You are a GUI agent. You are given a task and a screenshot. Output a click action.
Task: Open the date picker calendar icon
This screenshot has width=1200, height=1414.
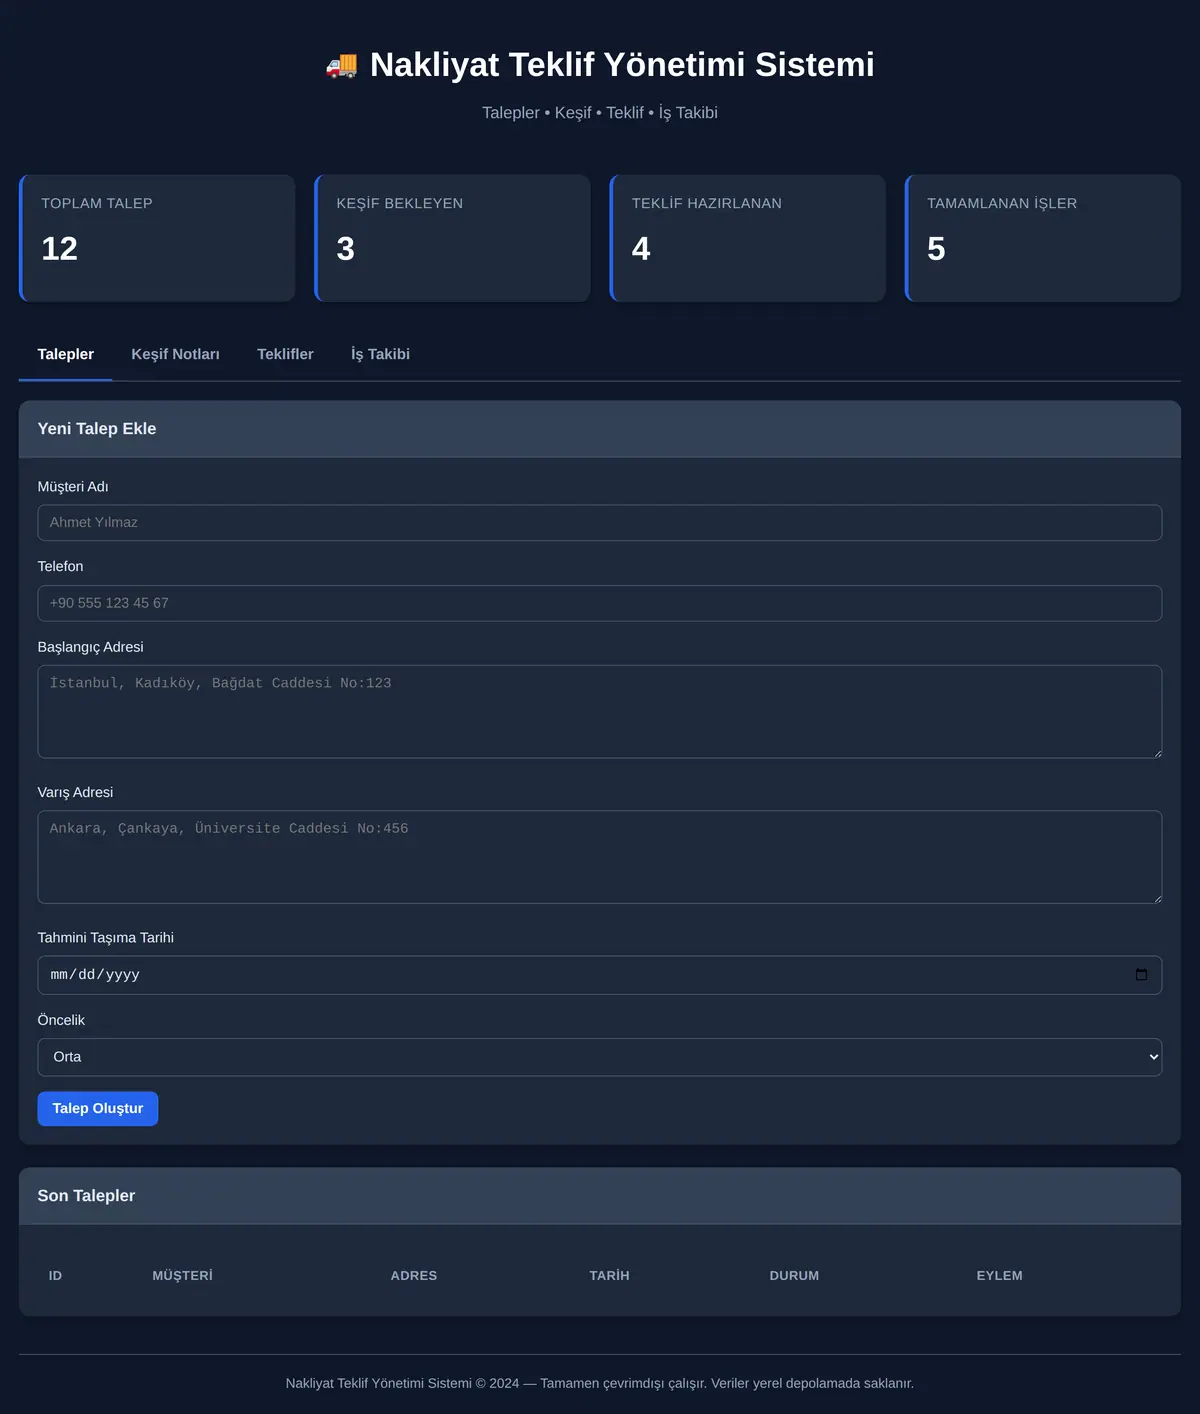click(1141, 975)
